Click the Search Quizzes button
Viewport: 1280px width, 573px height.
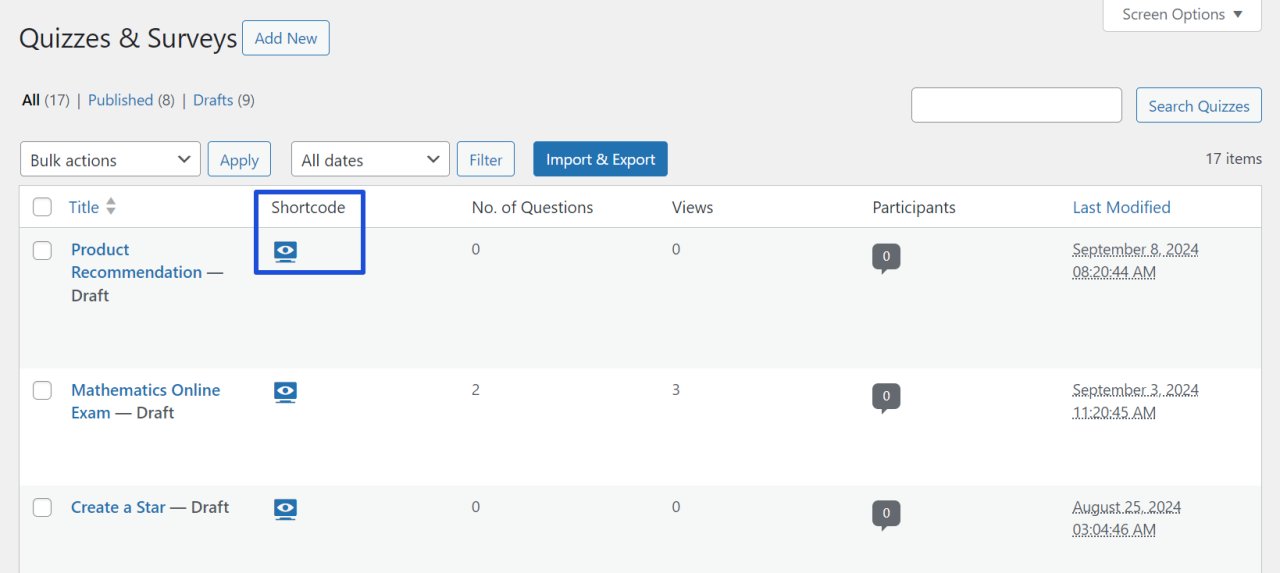tap(1199, 105)
